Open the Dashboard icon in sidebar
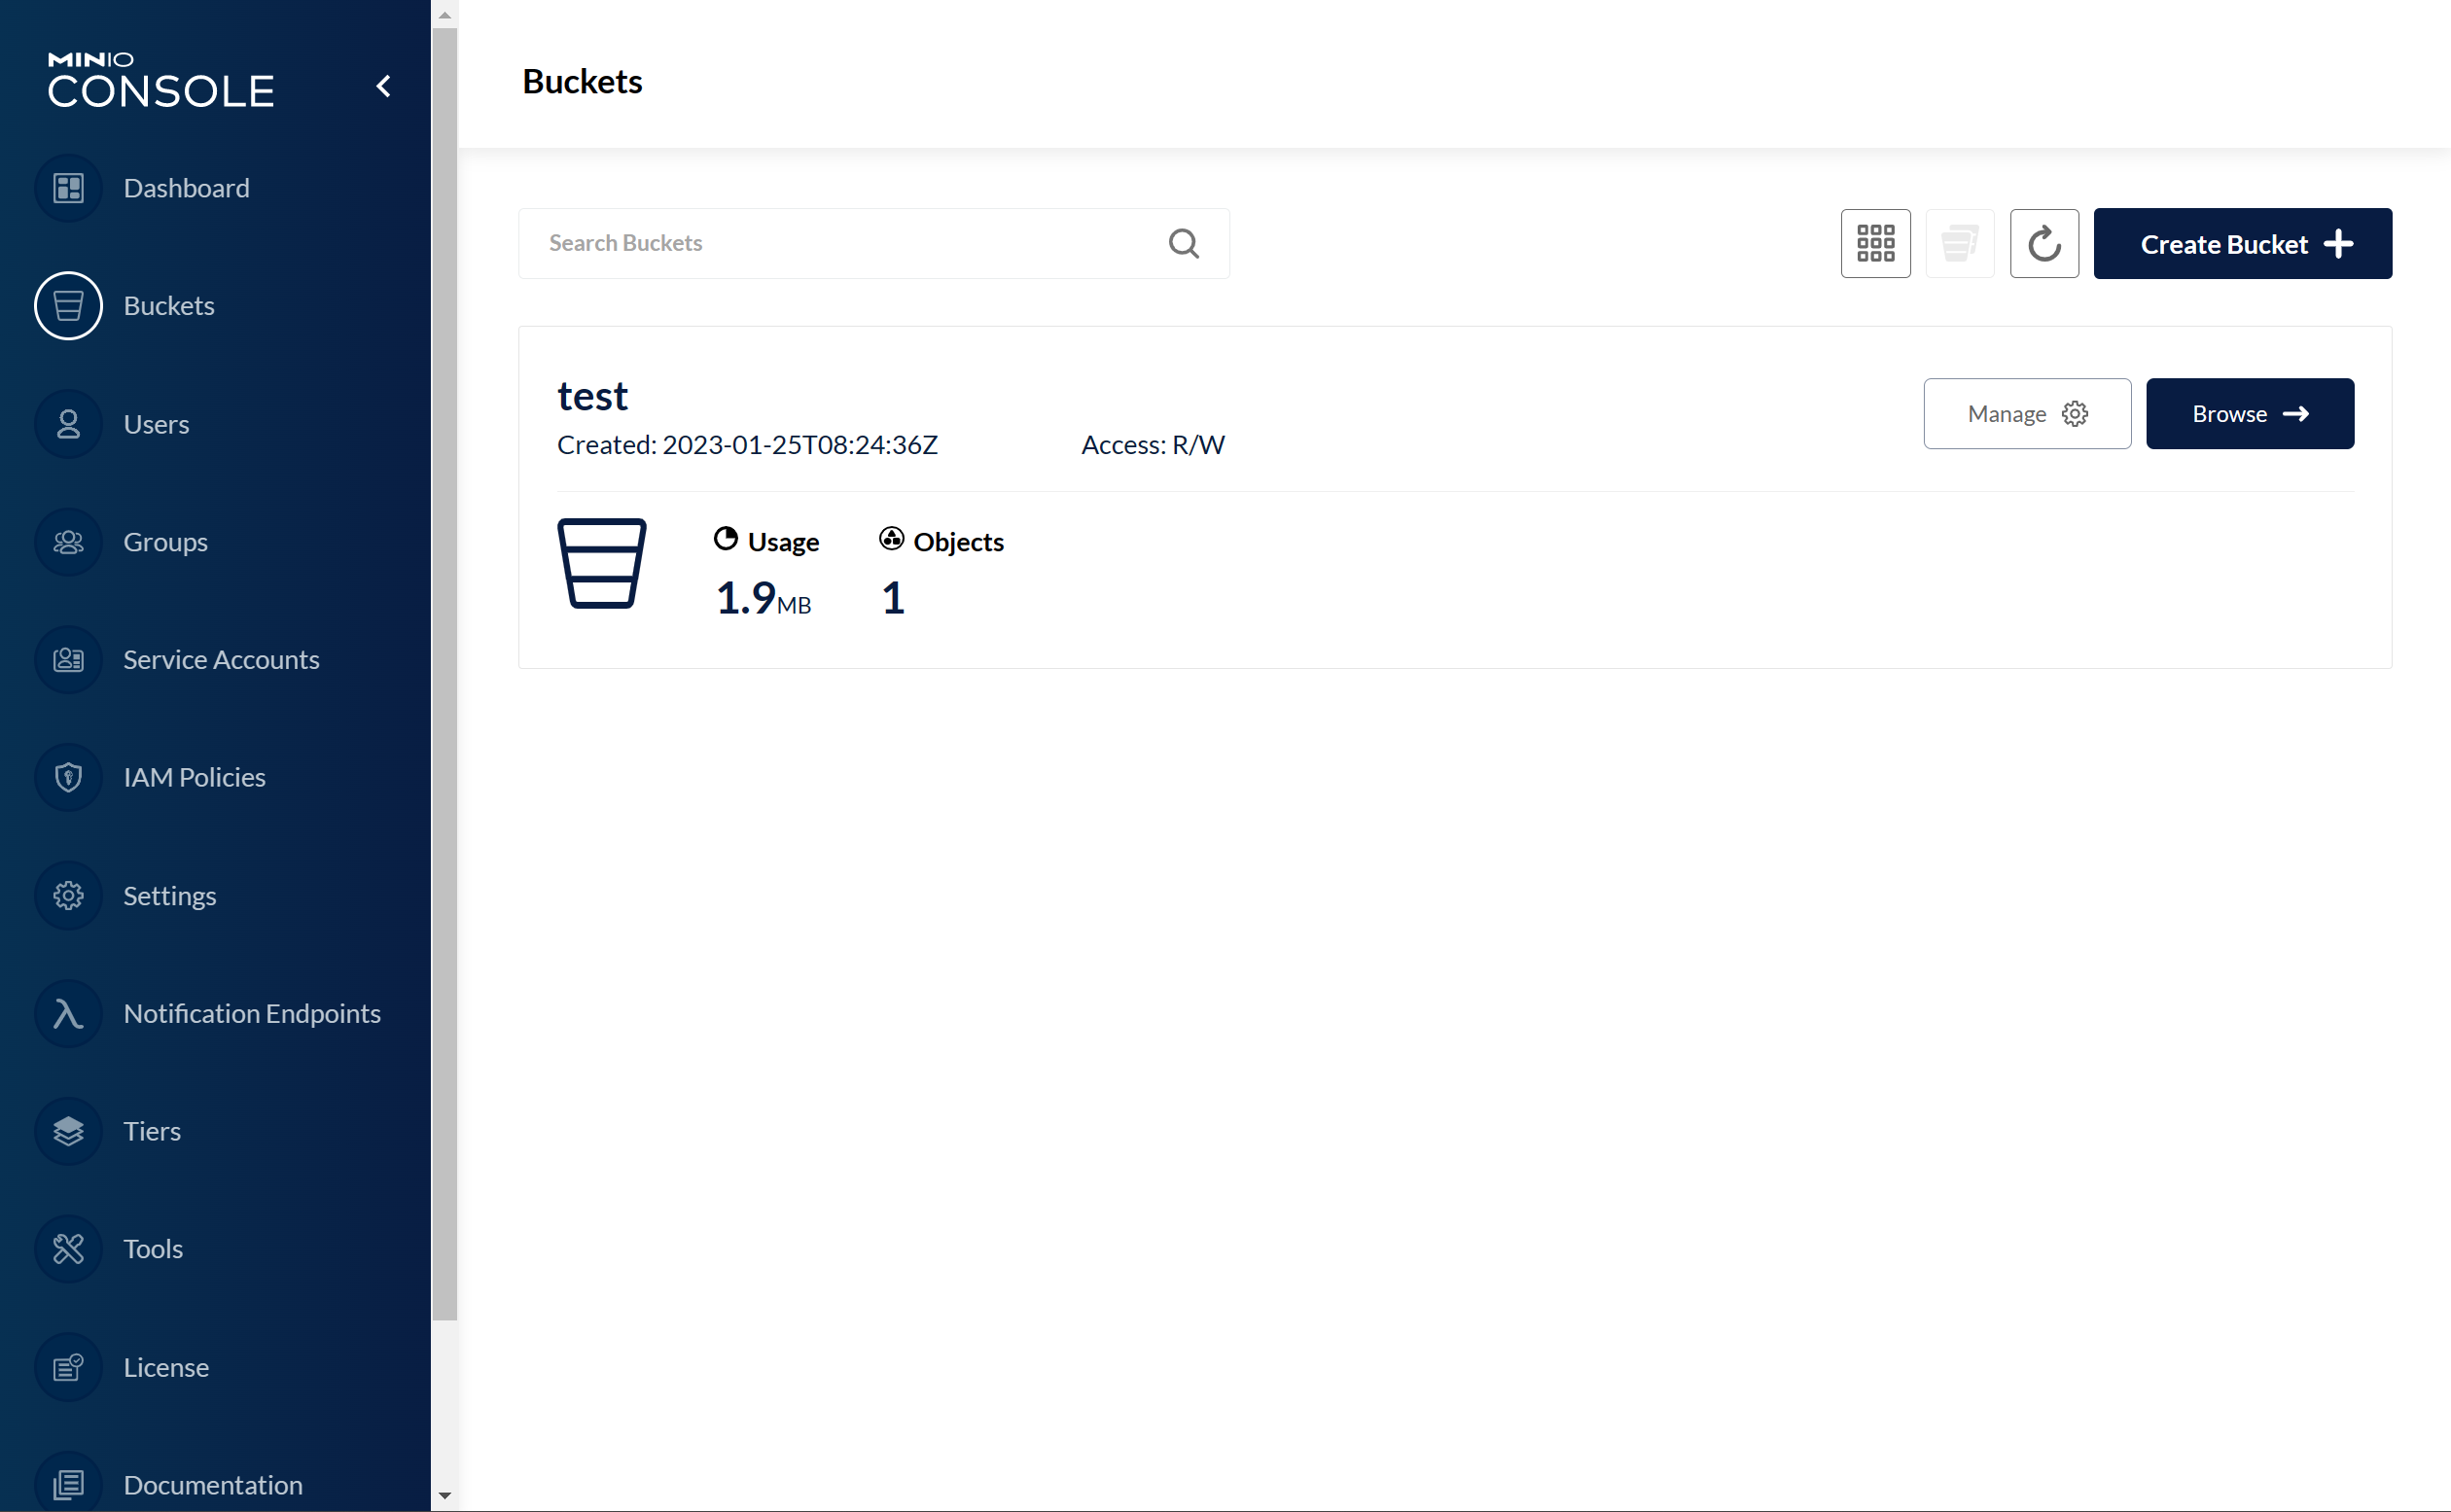The width and height of the screenshot is (2451, 1512). [x=68, y=188]
